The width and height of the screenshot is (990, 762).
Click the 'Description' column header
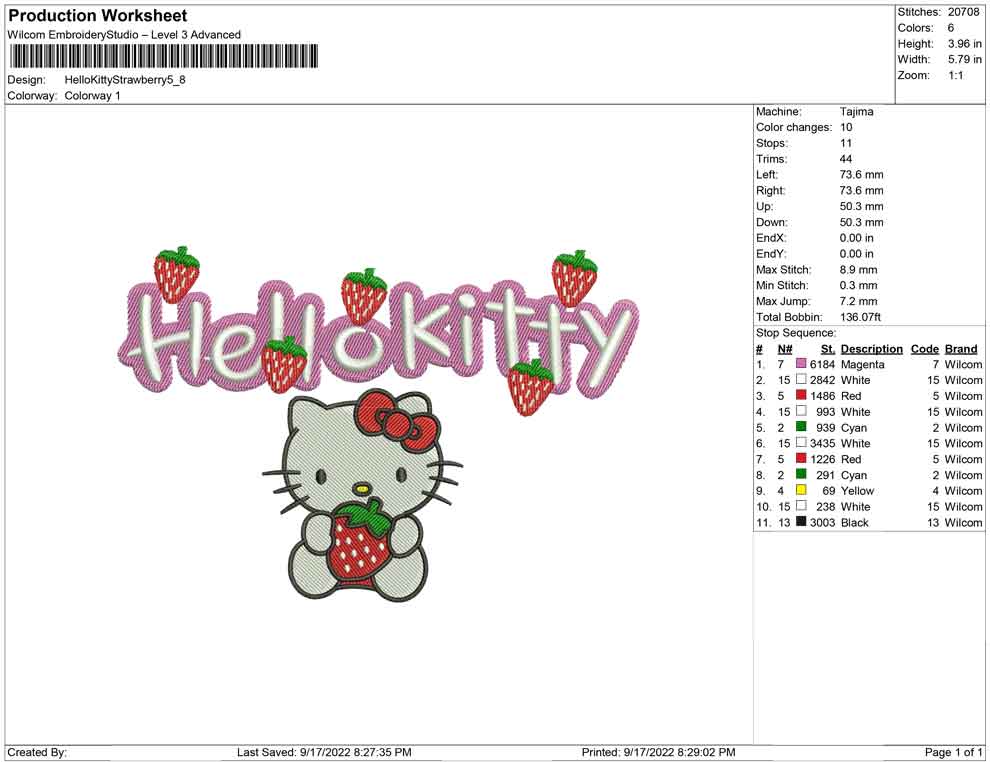(x=872, y=349)
